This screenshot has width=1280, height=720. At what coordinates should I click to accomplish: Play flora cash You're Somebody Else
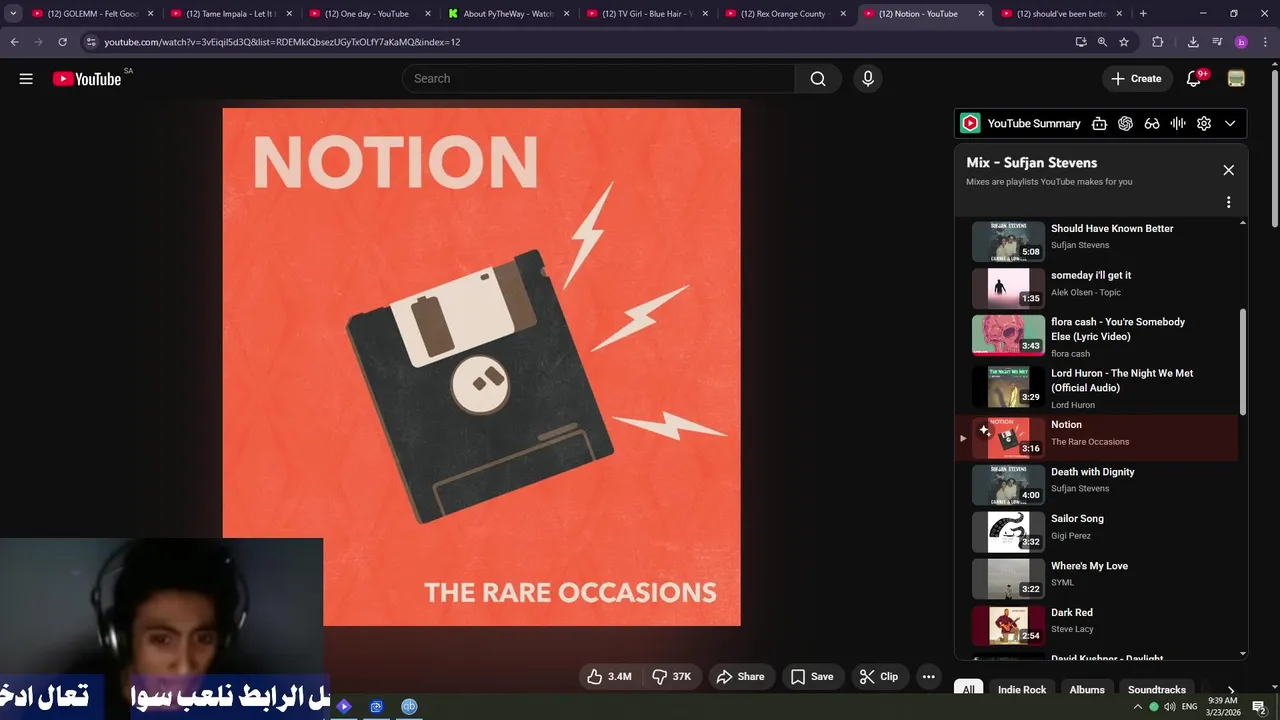click(1097, 337)
